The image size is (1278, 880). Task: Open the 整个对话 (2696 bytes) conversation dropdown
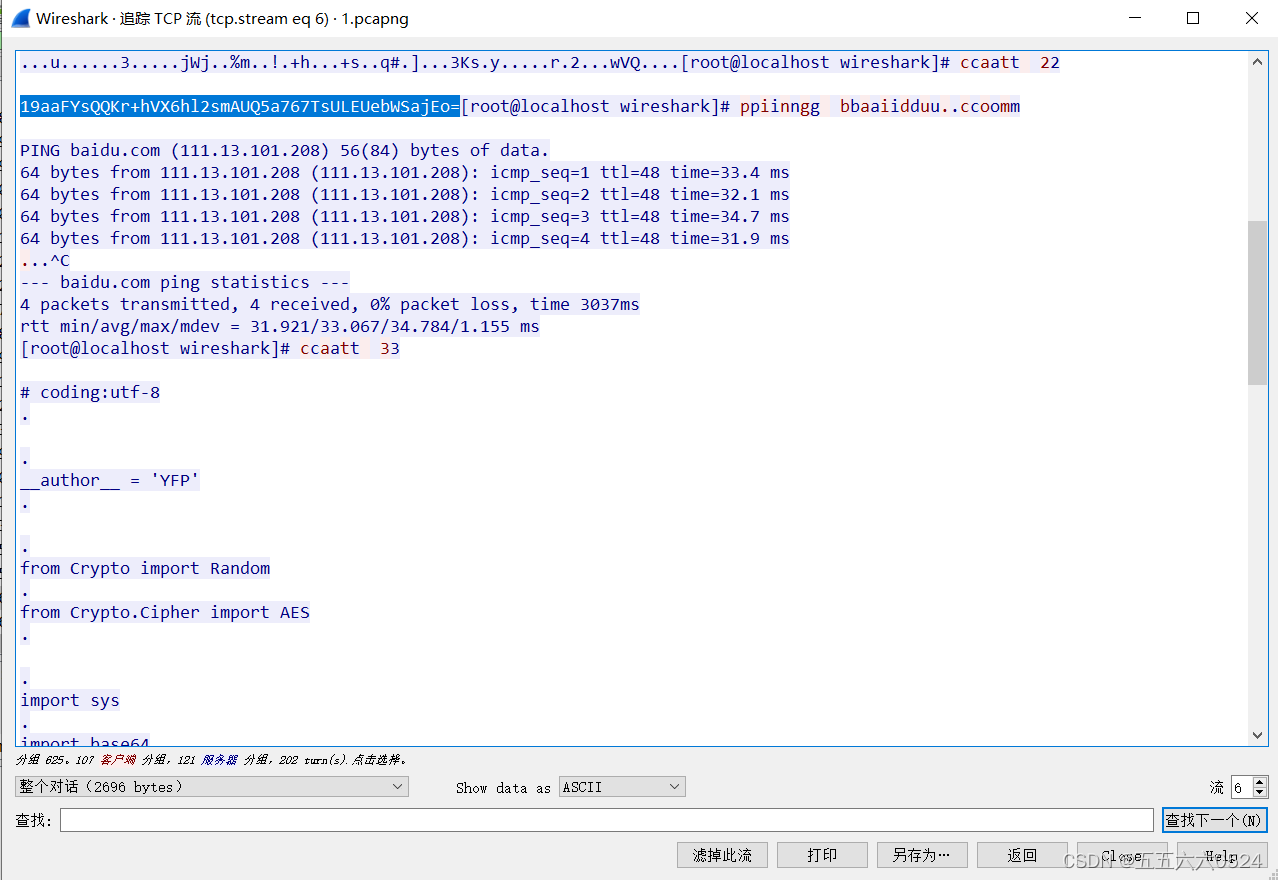tap(212, 787)
